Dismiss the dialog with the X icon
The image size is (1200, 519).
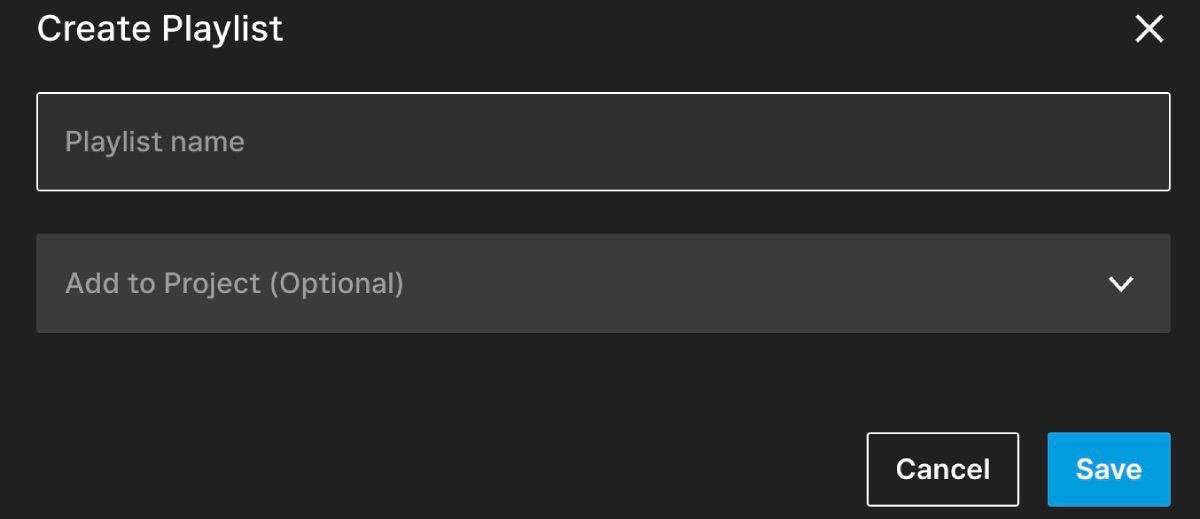(x=1149, y=29)
